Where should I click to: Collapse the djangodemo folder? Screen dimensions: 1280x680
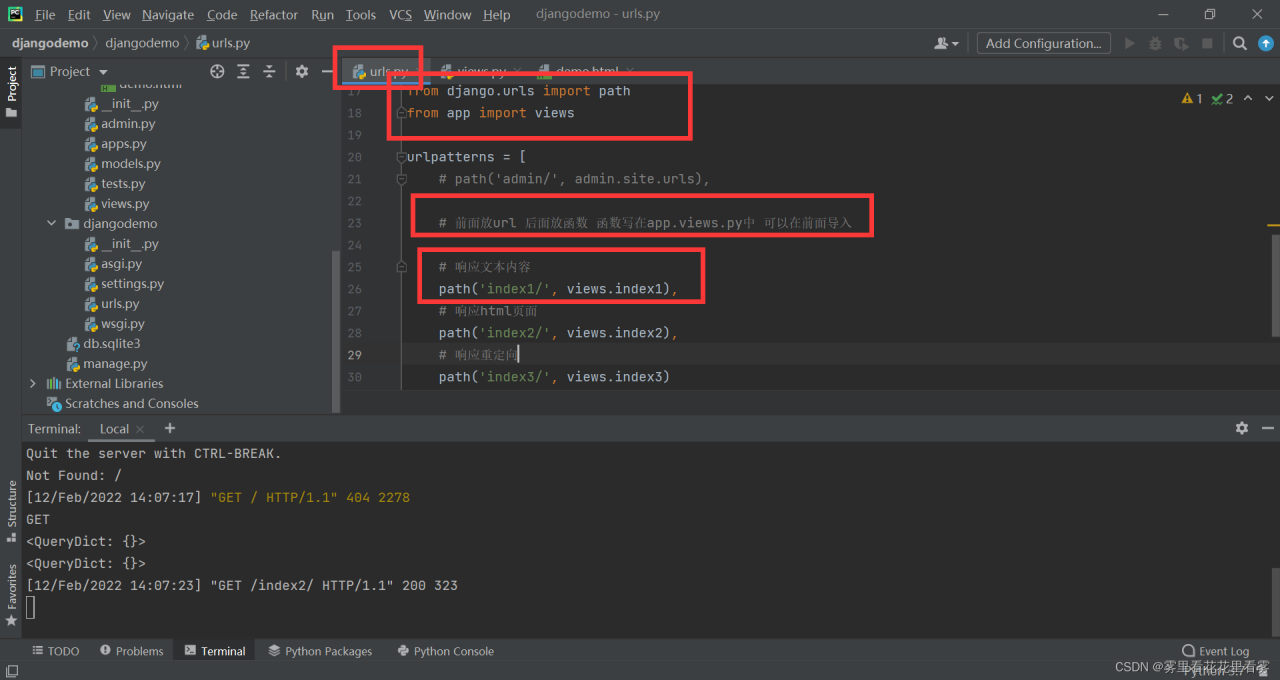[52, 224]
